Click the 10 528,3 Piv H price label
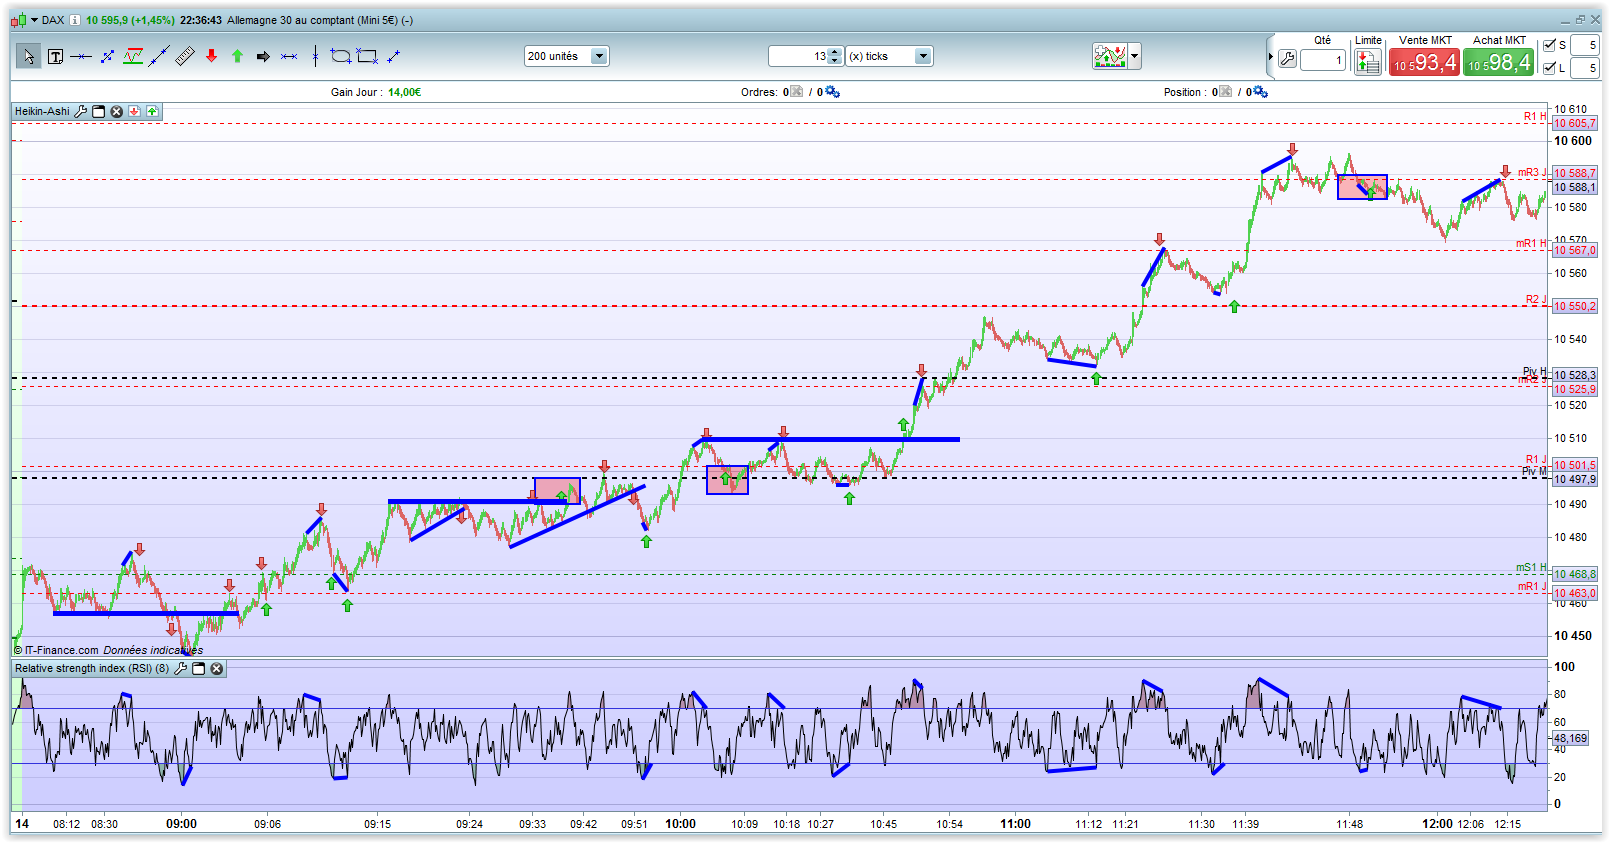Viewport: 1610px width, 843px height. point(1575,376)
